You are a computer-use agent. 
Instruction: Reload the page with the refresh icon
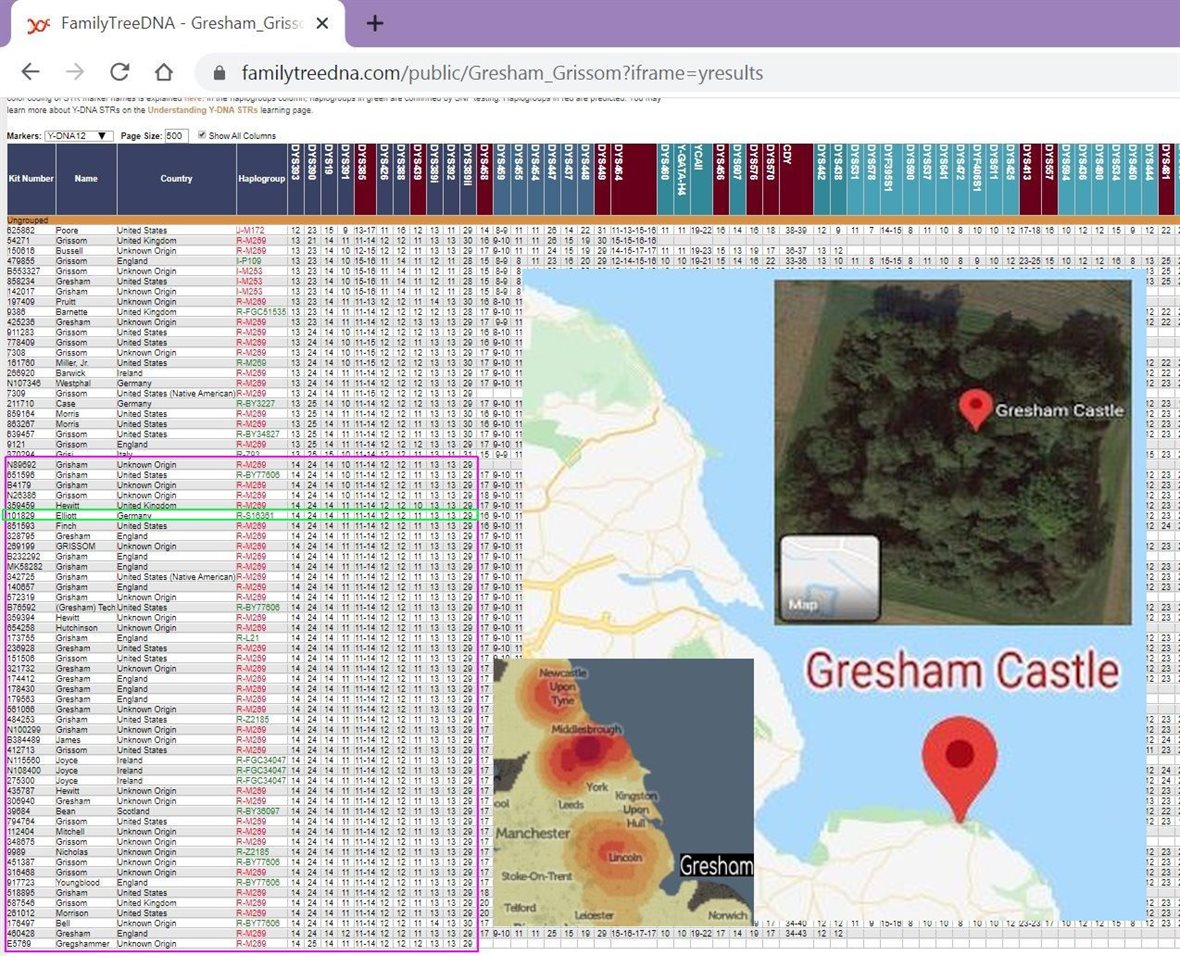[x=120, y=72]
